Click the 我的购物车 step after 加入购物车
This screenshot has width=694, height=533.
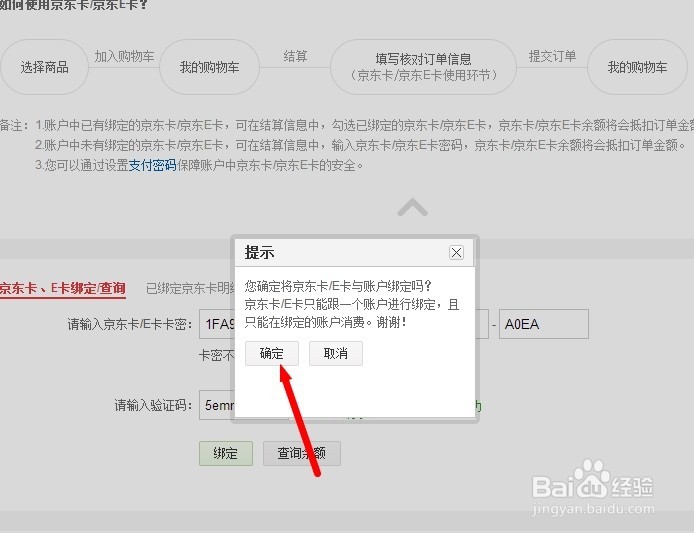pos(209,67)
